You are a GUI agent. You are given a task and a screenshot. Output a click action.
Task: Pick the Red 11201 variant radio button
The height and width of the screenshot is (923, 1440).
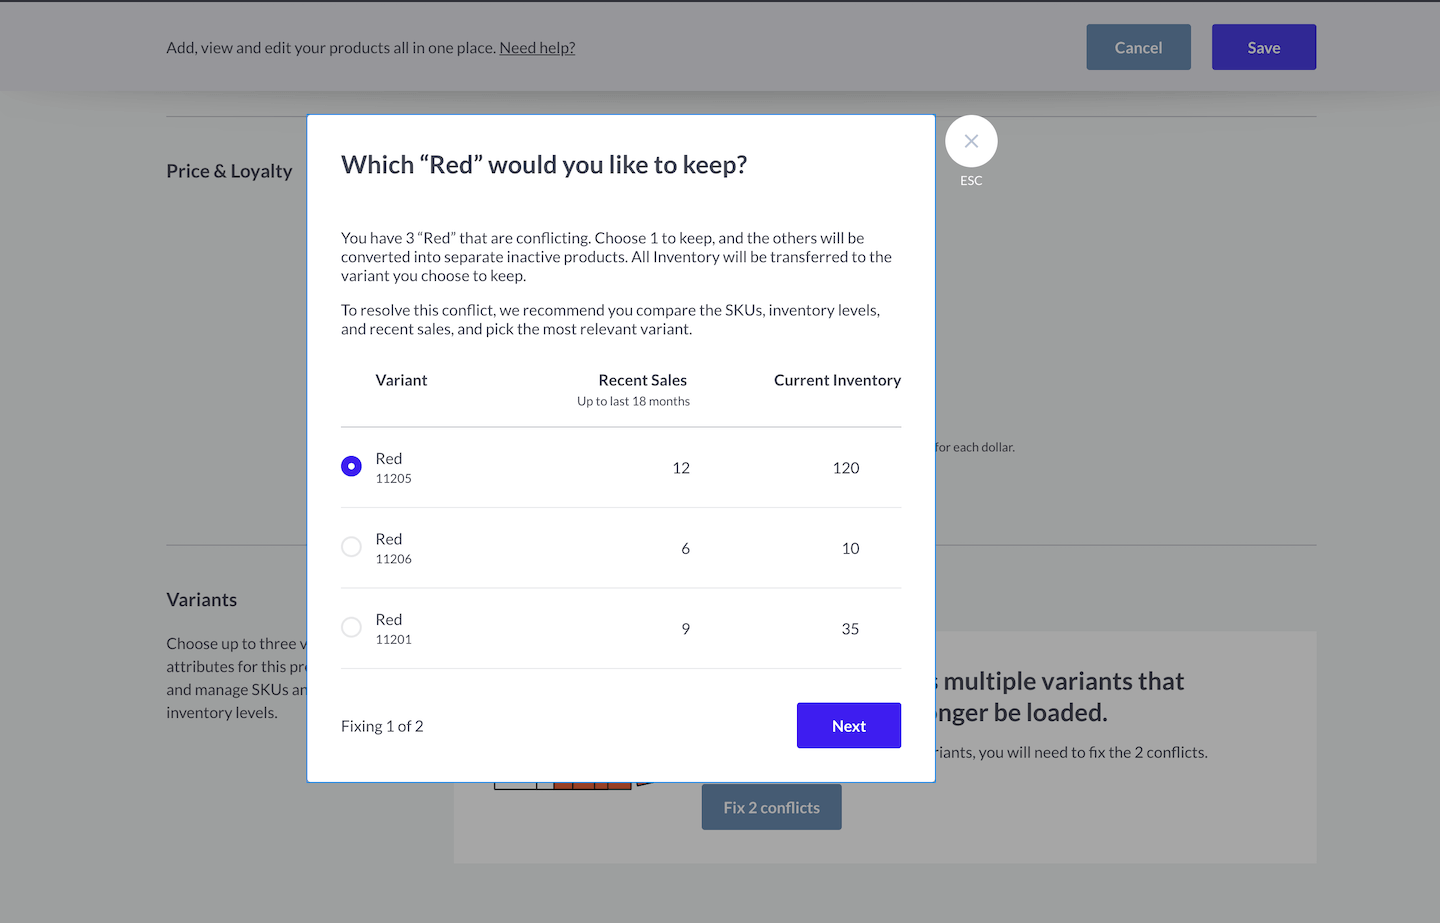(351, 628)
